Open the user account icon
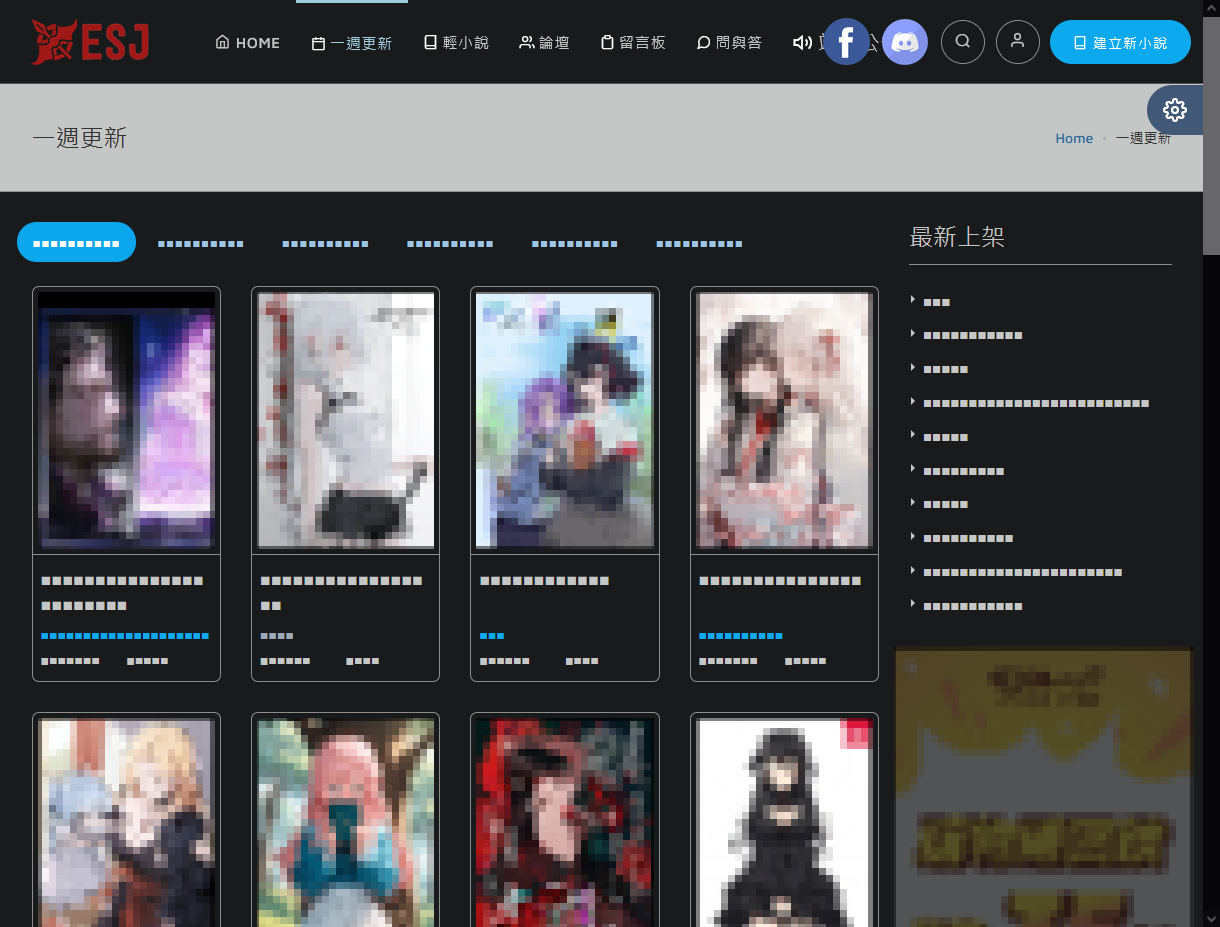 (x=1018, y=42)
